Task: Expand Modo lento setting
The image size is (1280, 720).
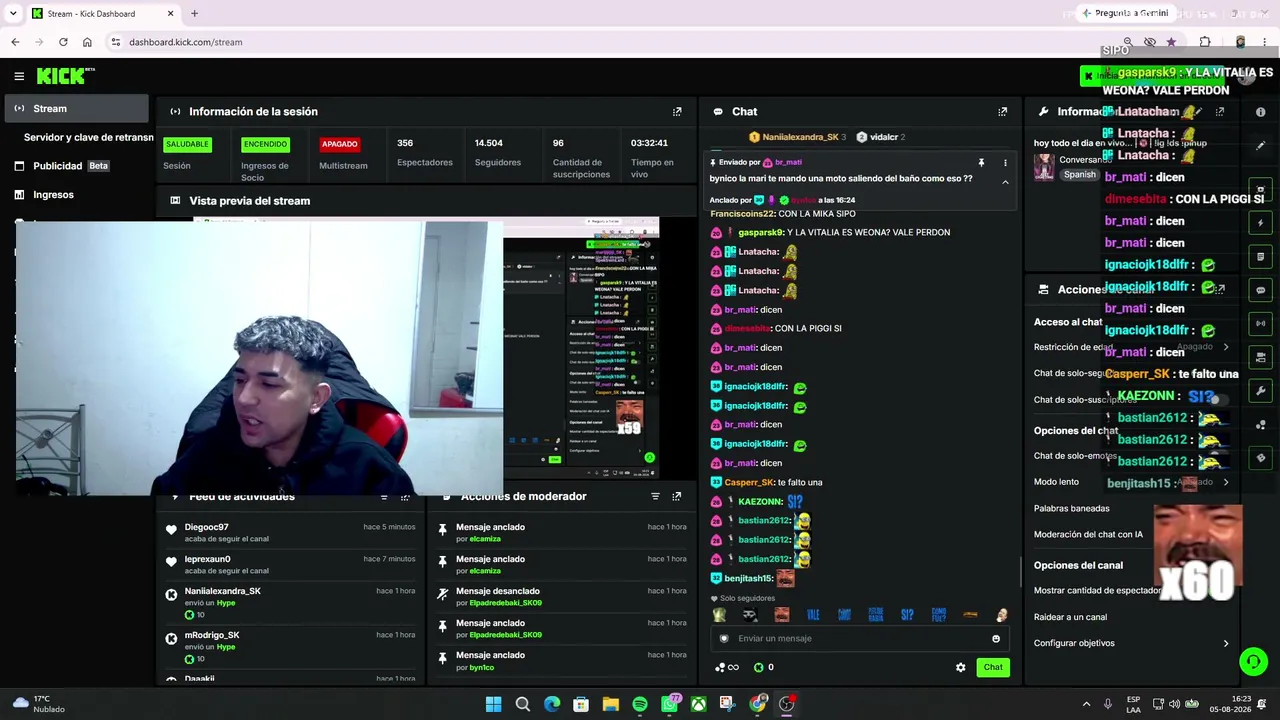Action: [1226, 482]
